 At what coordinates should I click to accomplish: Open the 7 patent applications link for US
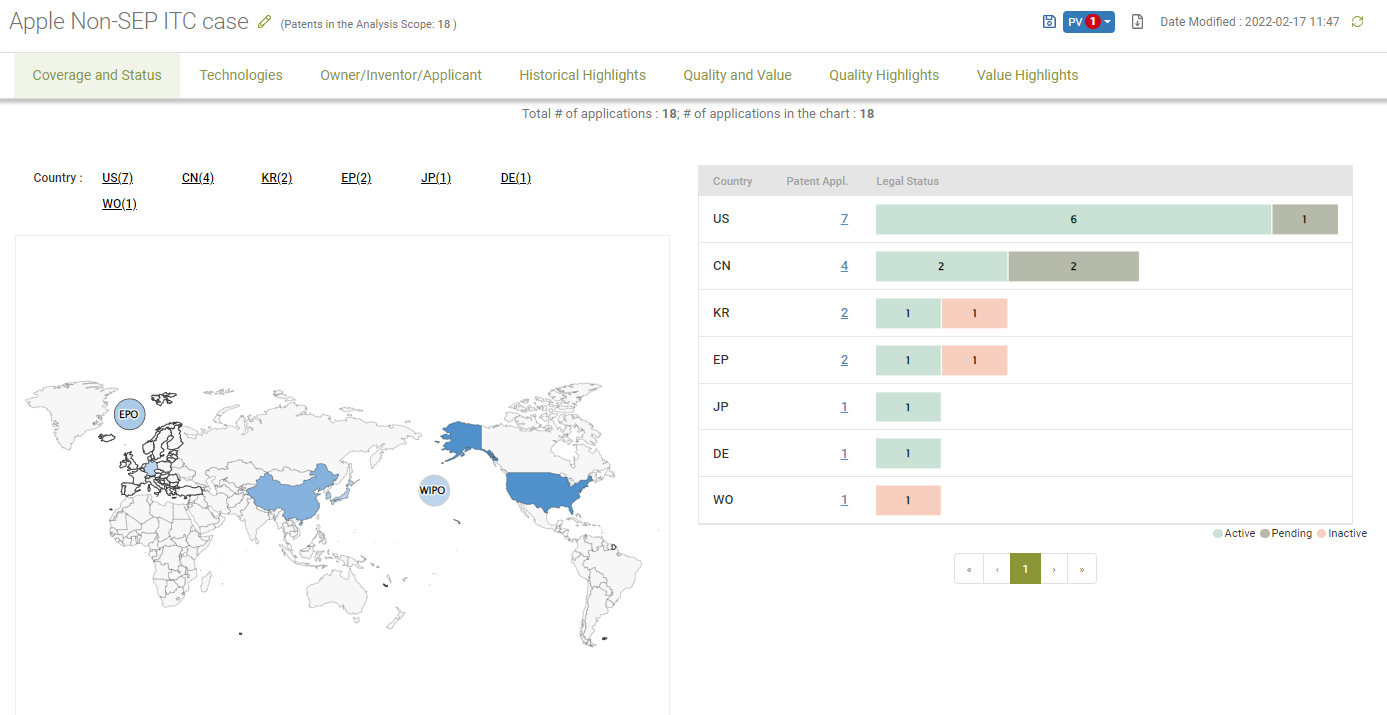[x=844, y=219]
